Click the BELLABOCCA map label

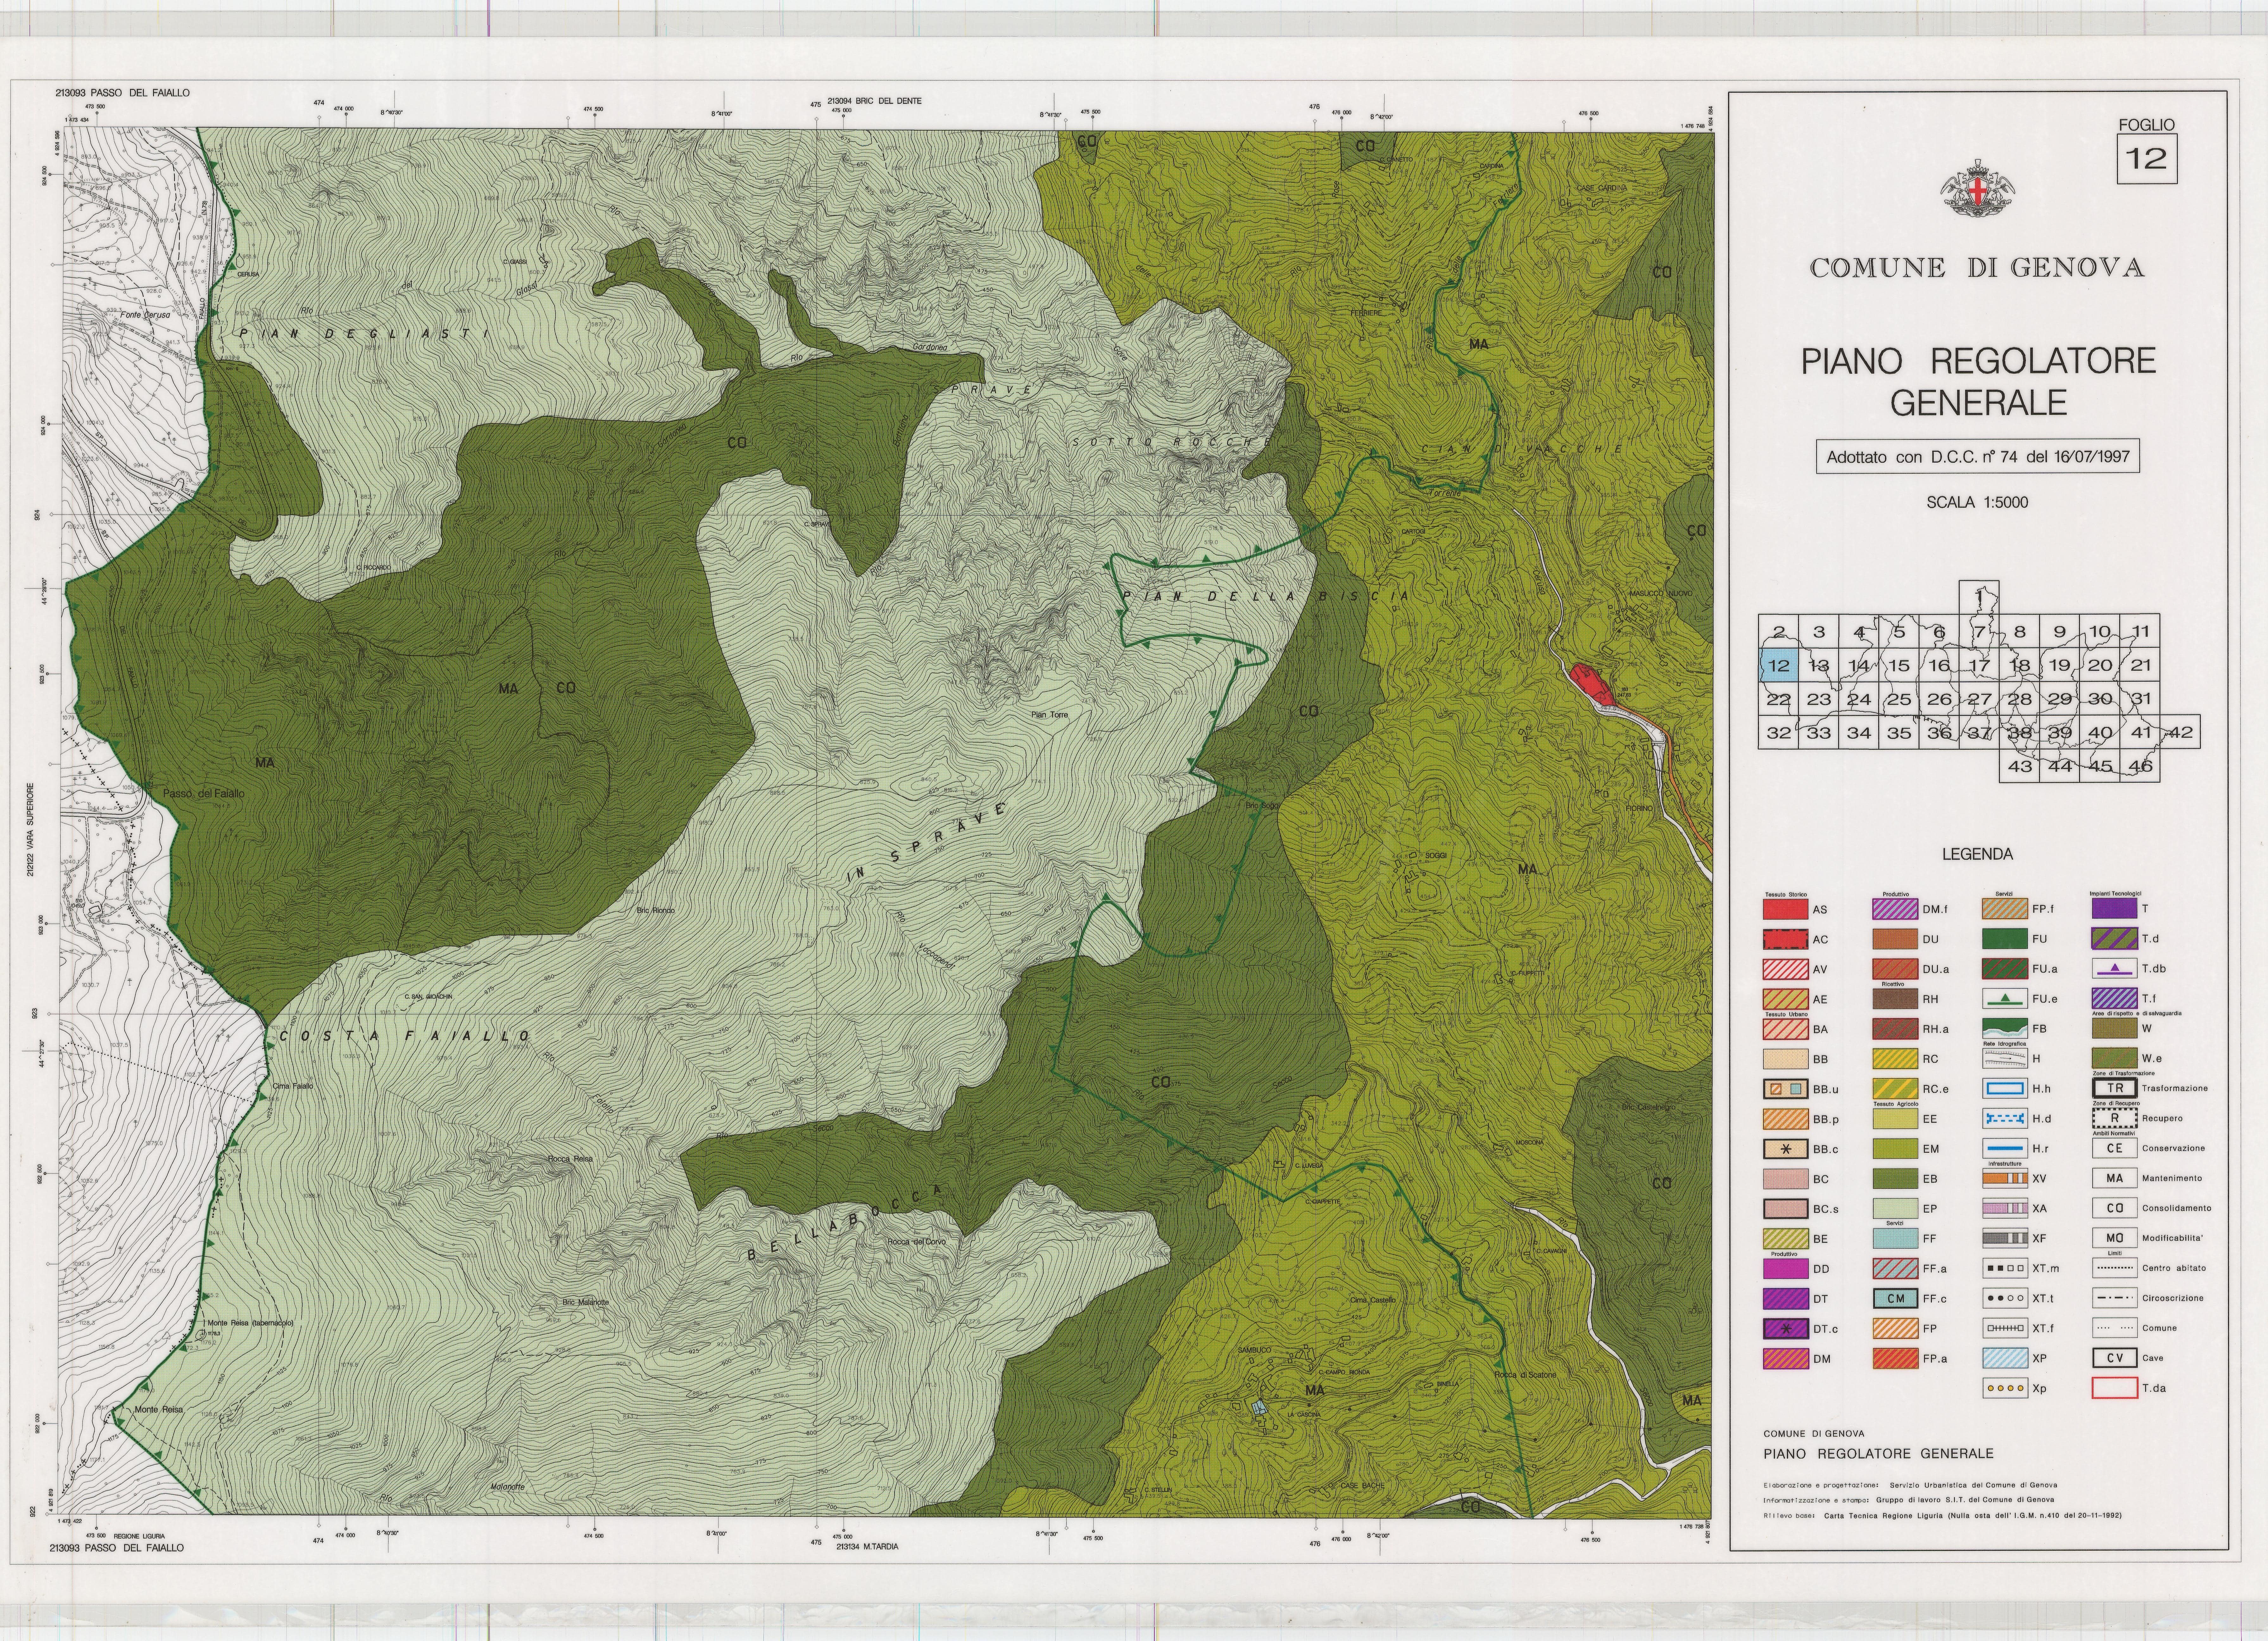tap(846, 1222)
